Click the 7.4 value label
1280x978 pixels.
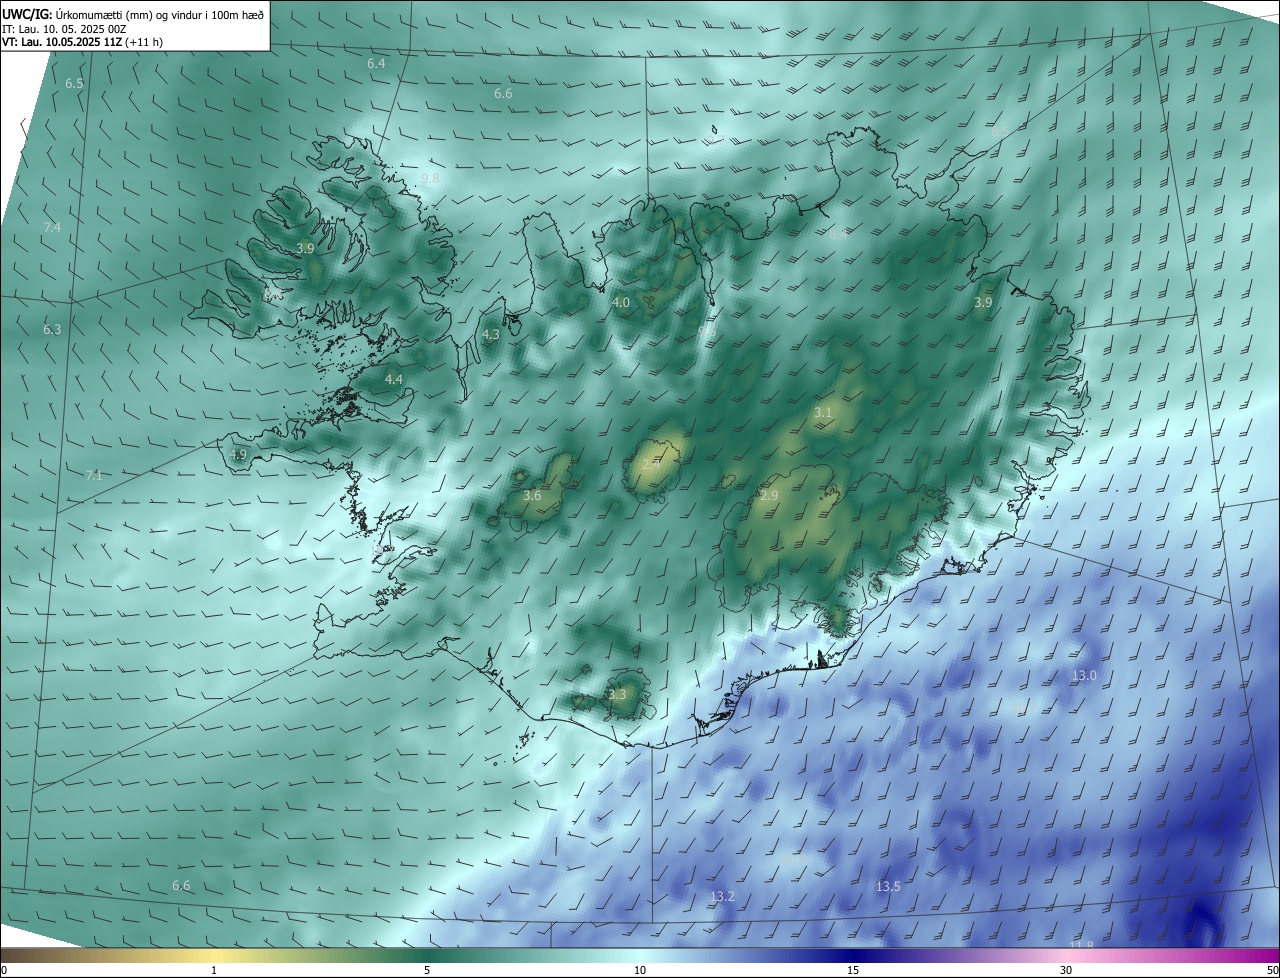[x=52, y=228]
